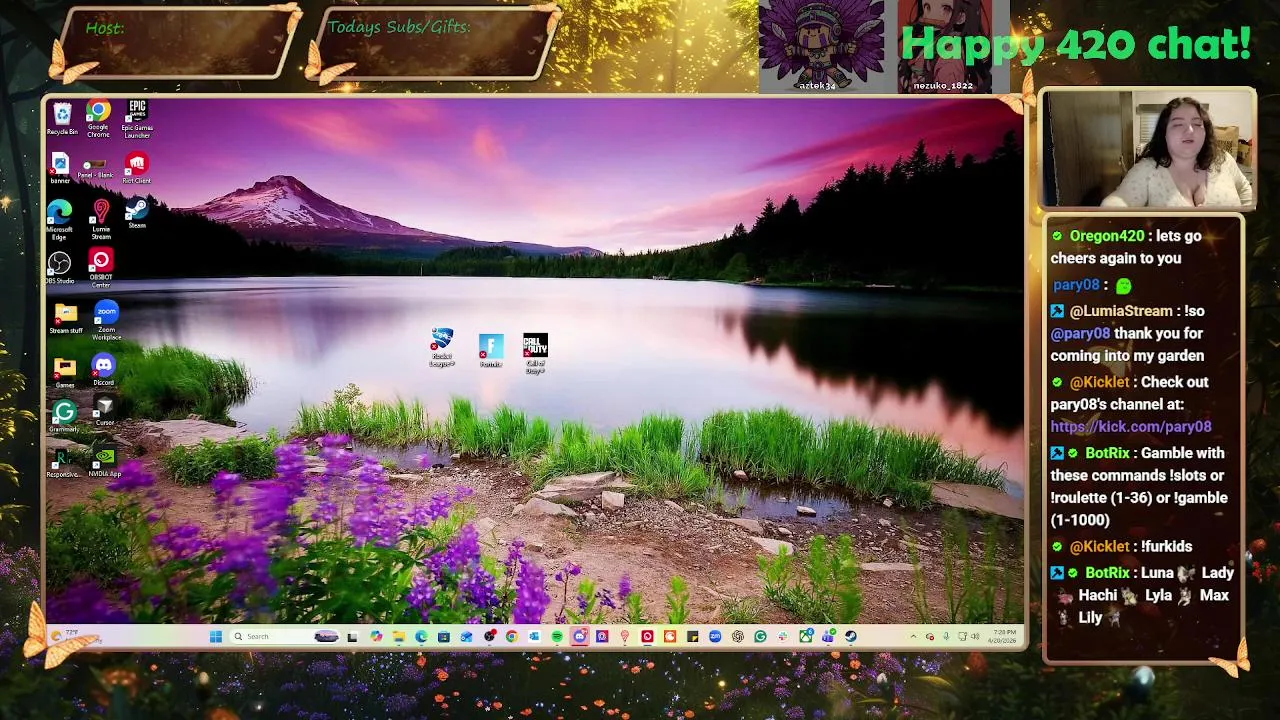Open the Stream stuff folder

point(66,318)
